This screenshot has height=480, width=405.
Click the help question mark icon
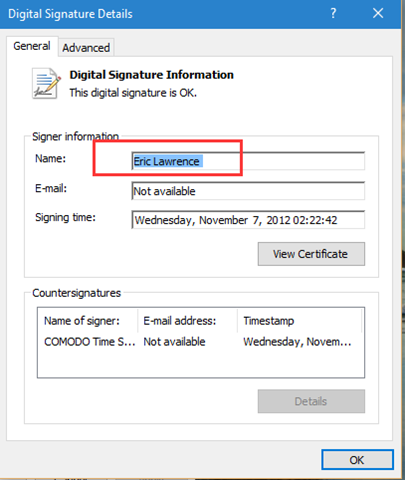click(x=333, y=13)
